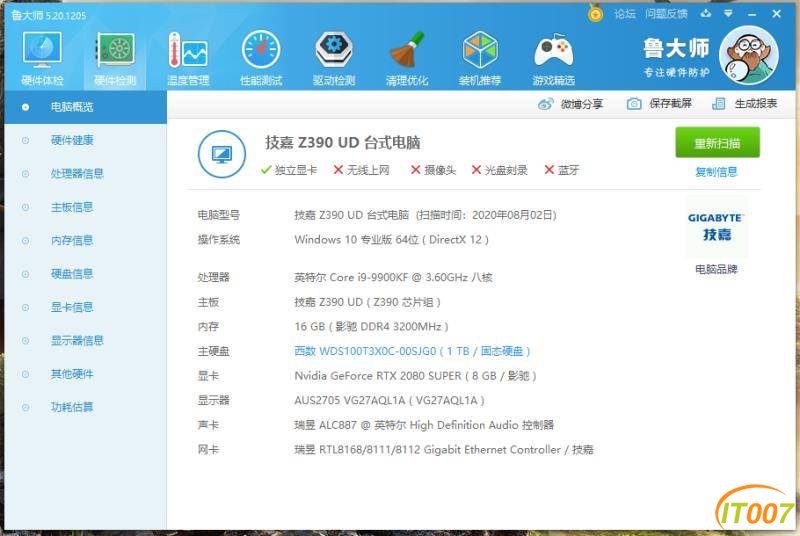Click the 技嘉 Z390 UD motherboard value
This screenshot has height=536, width=800.
(x=367, y=302)
